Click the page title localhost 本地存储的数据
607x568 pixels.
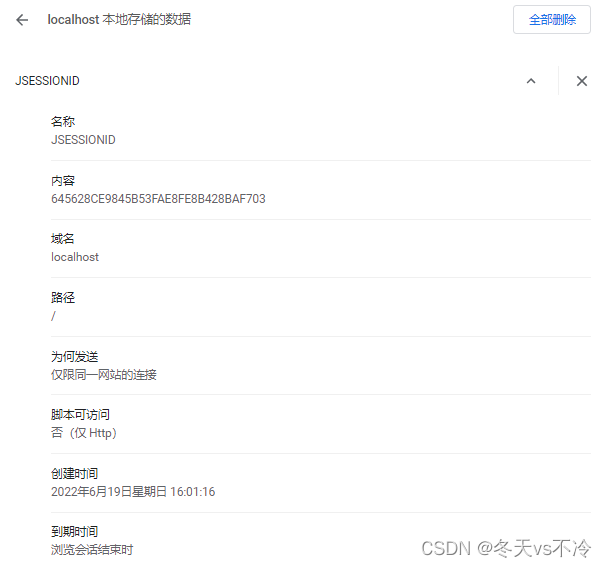119,19
